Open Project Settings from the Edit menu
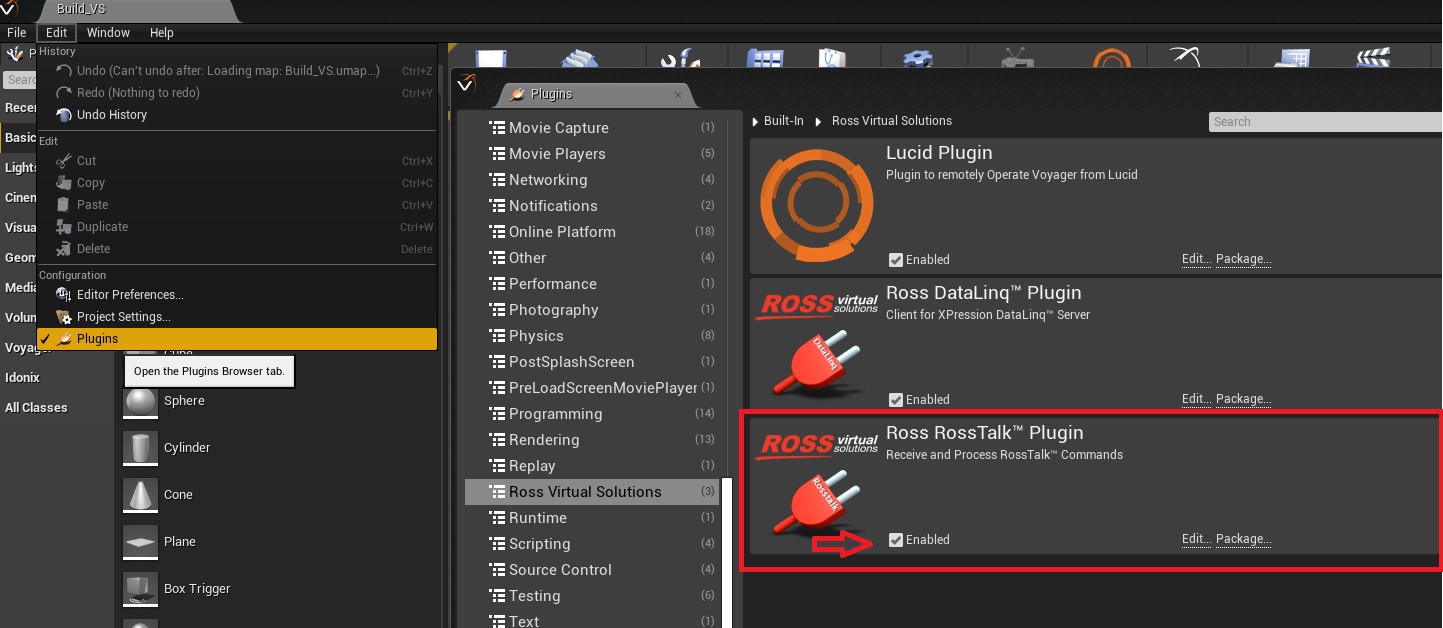This screenshot has width=1443, height=628. coord(237,317)
